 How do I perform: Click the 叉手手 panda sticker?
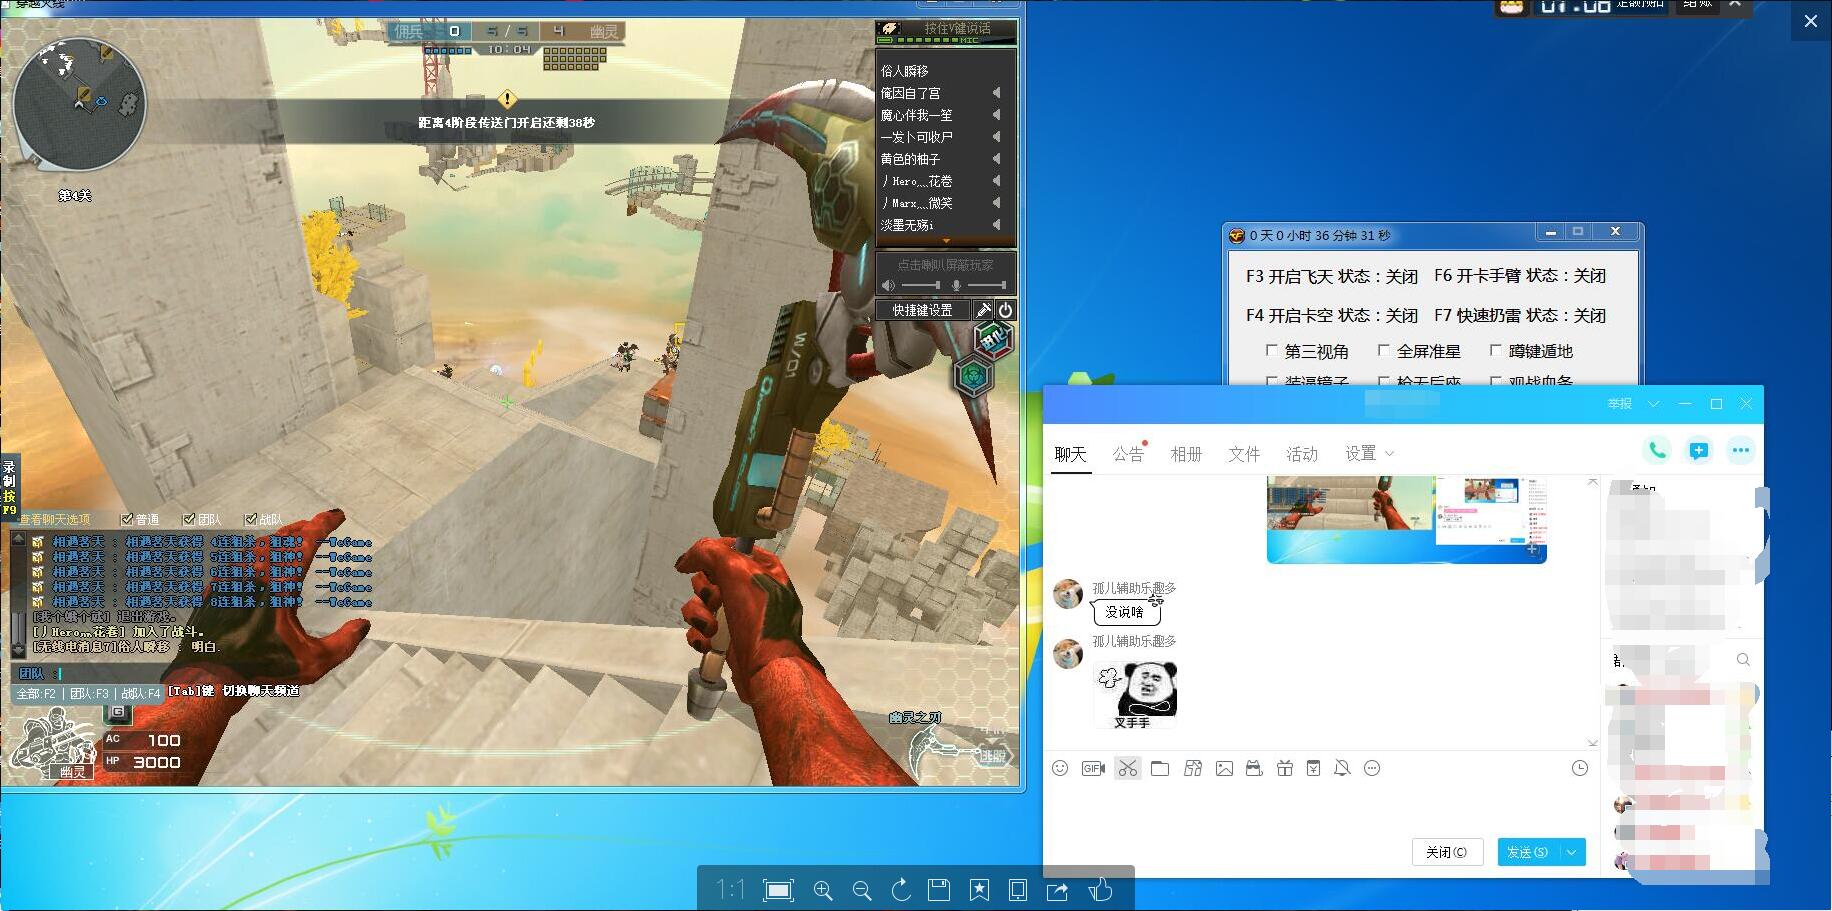(1135, 693)
